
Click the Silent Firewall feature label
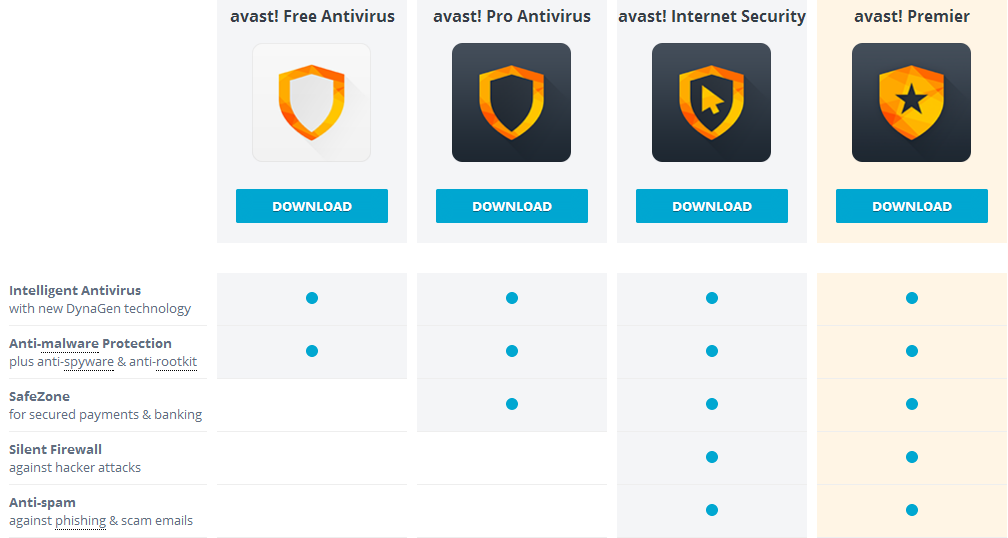point(55,449)
